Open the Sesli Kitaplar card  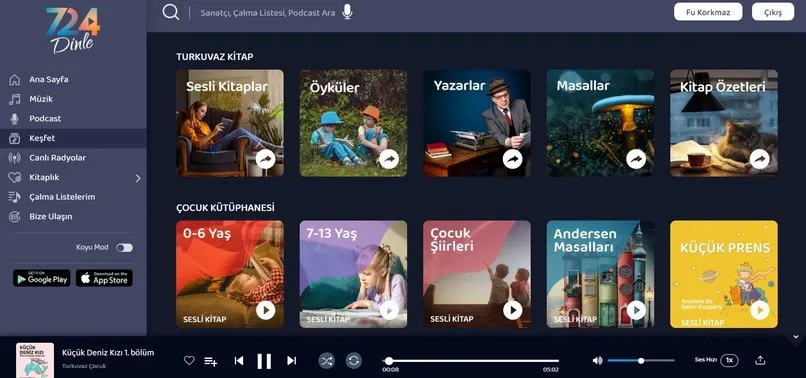pyautogui.click(x=230, y=123)
